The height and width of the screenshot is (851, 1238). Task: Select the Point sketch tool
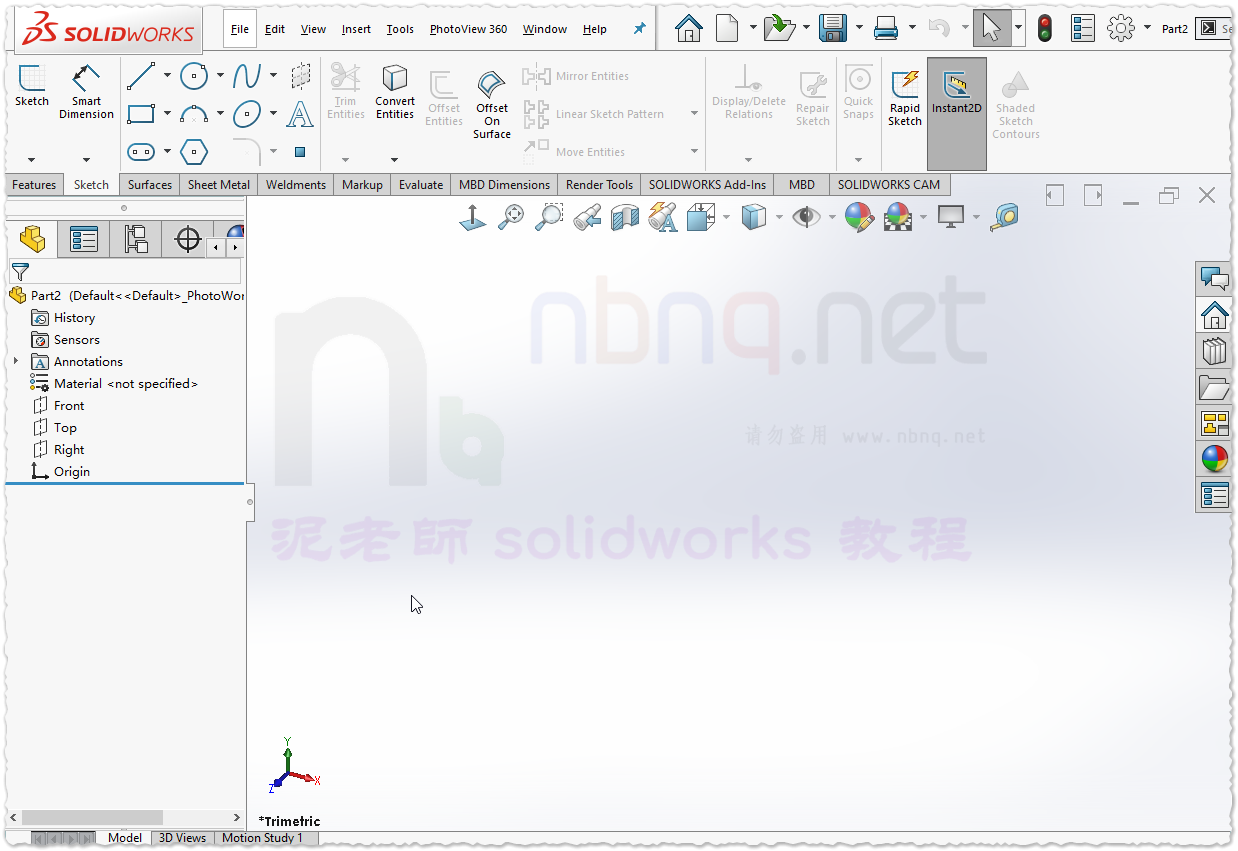tap(300, 152)
